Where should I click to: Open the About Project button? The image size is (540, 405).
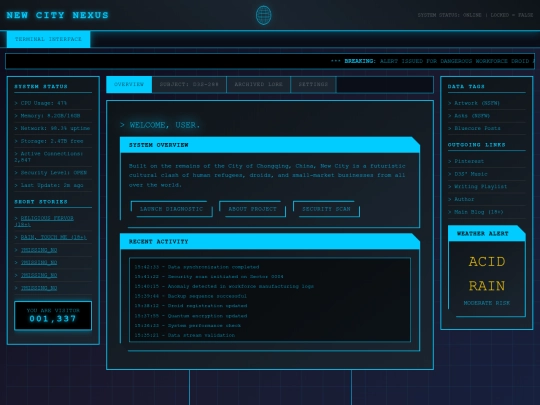252,209
